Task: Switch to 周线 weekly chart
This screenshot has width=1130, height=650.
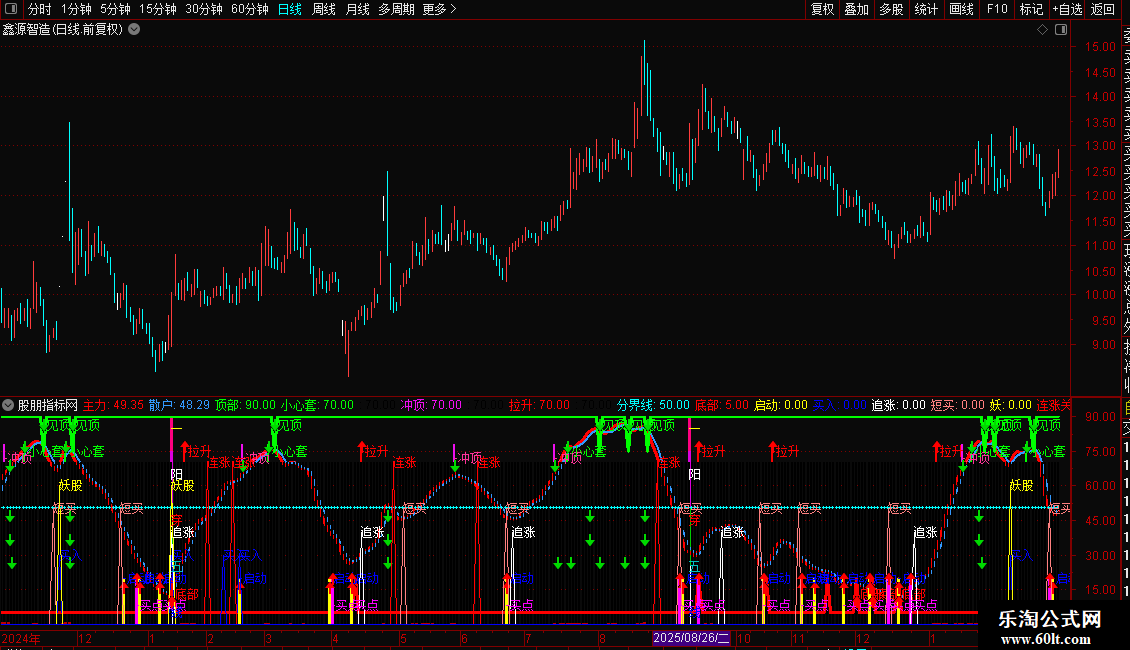Action: [324, 9]
